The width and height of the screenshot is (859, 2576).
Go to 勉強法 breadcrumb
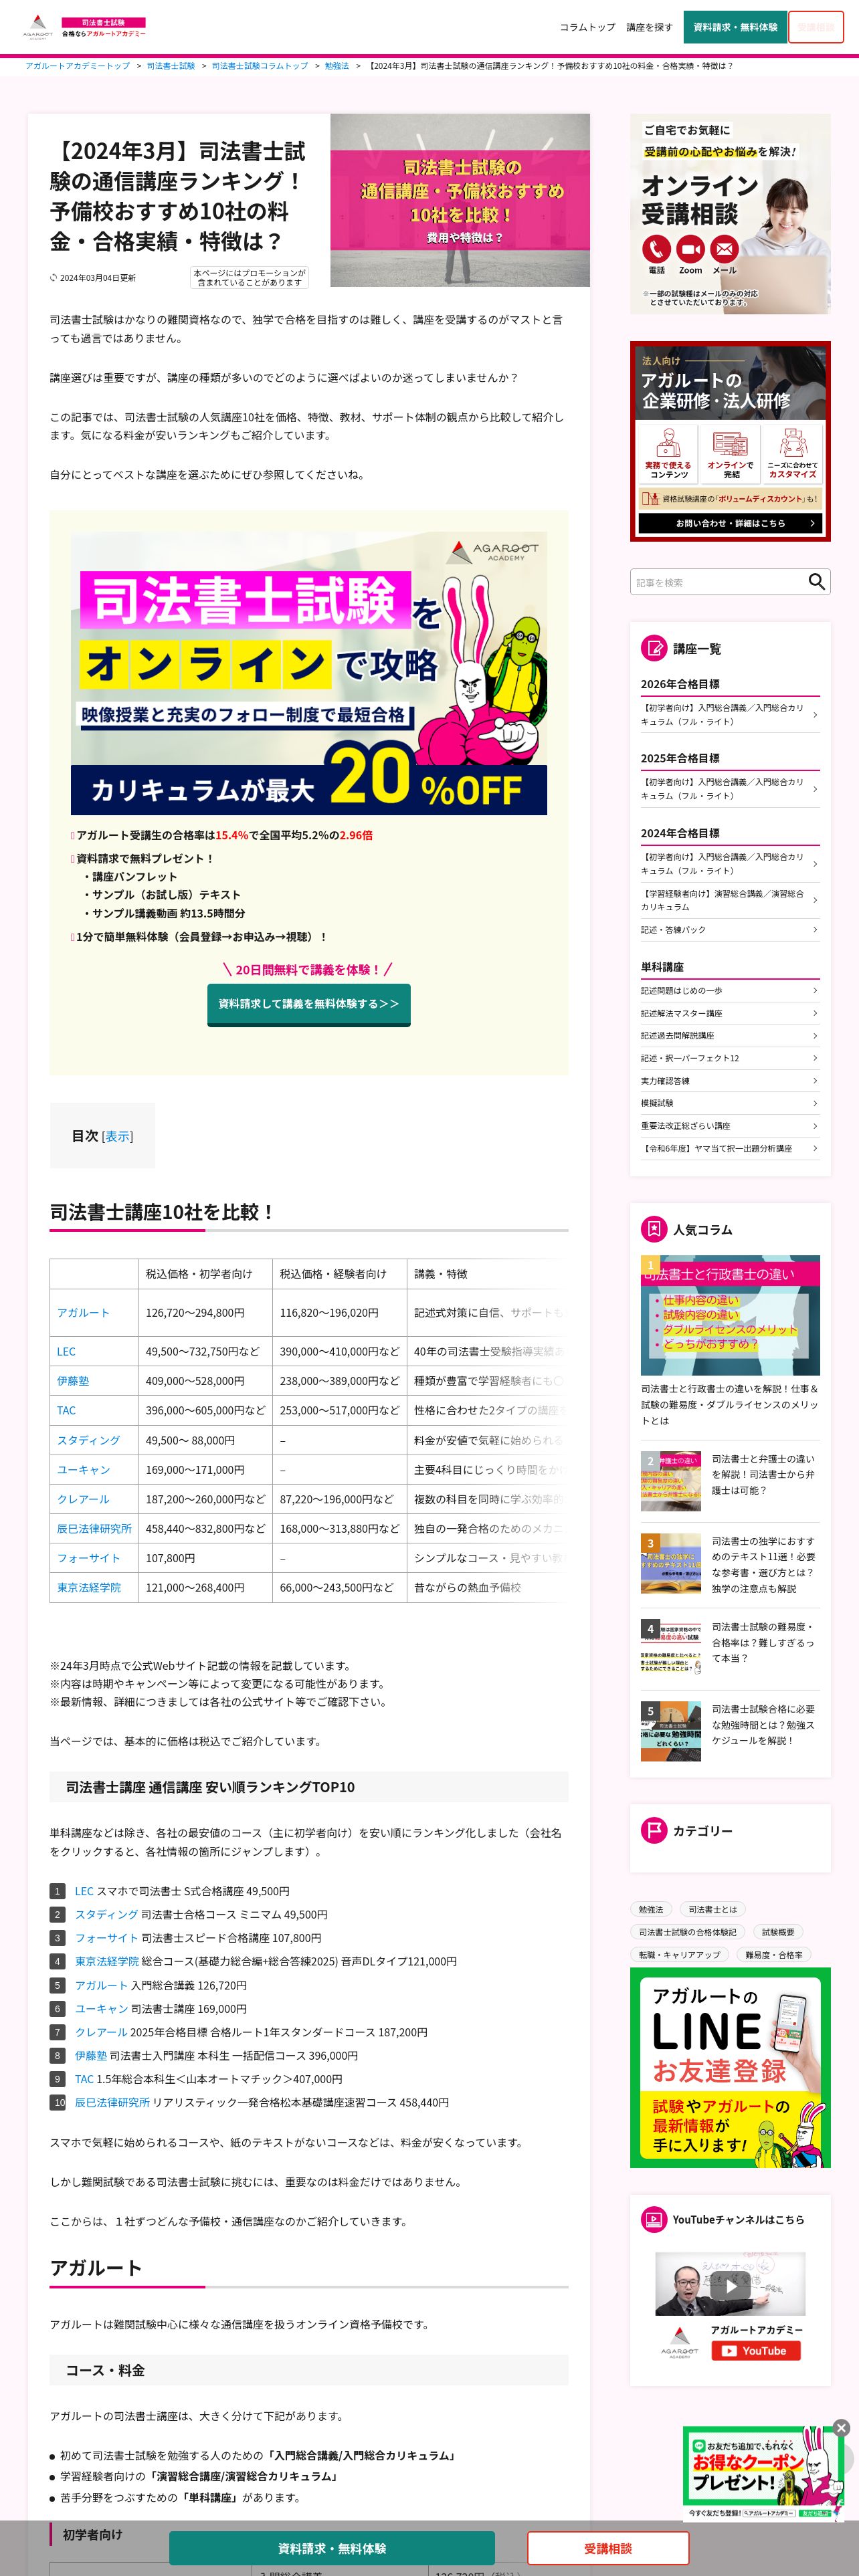tap(337, 66)
